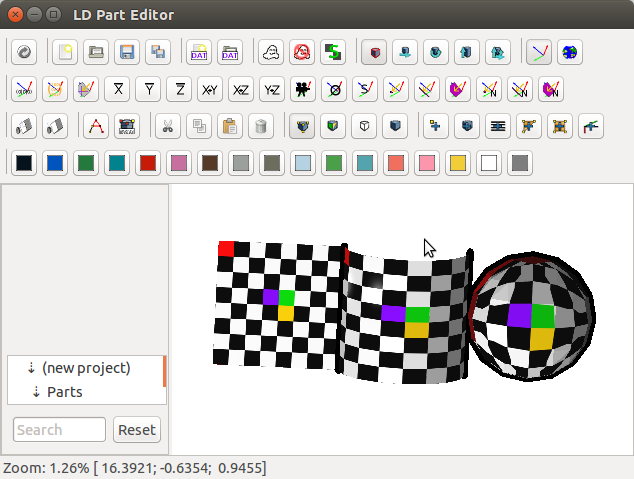Click the add vertex plus icon
The image size is (634, 479).
pyautogui.click(x=436, y=126)
